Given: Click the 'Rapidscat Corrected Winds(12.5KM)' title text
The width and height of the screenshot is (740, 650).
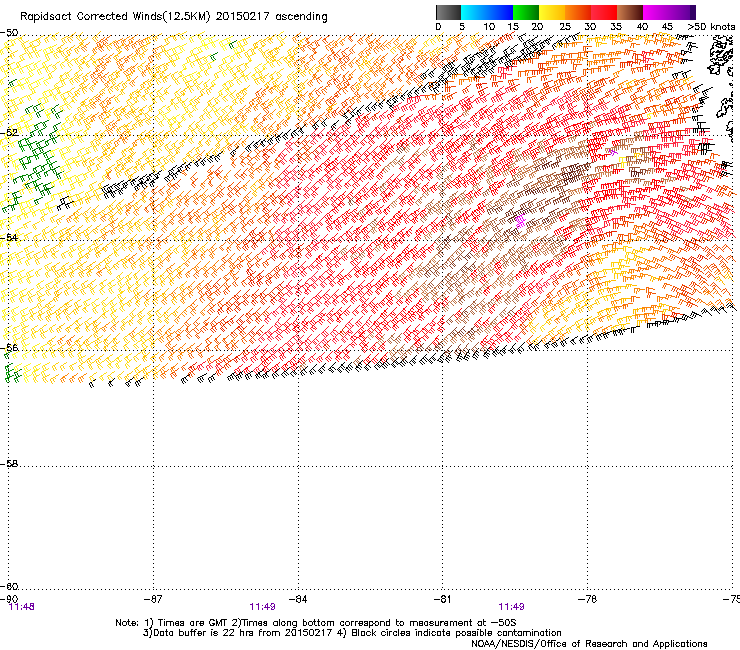Looking at the screenshot, I should 115,17.
